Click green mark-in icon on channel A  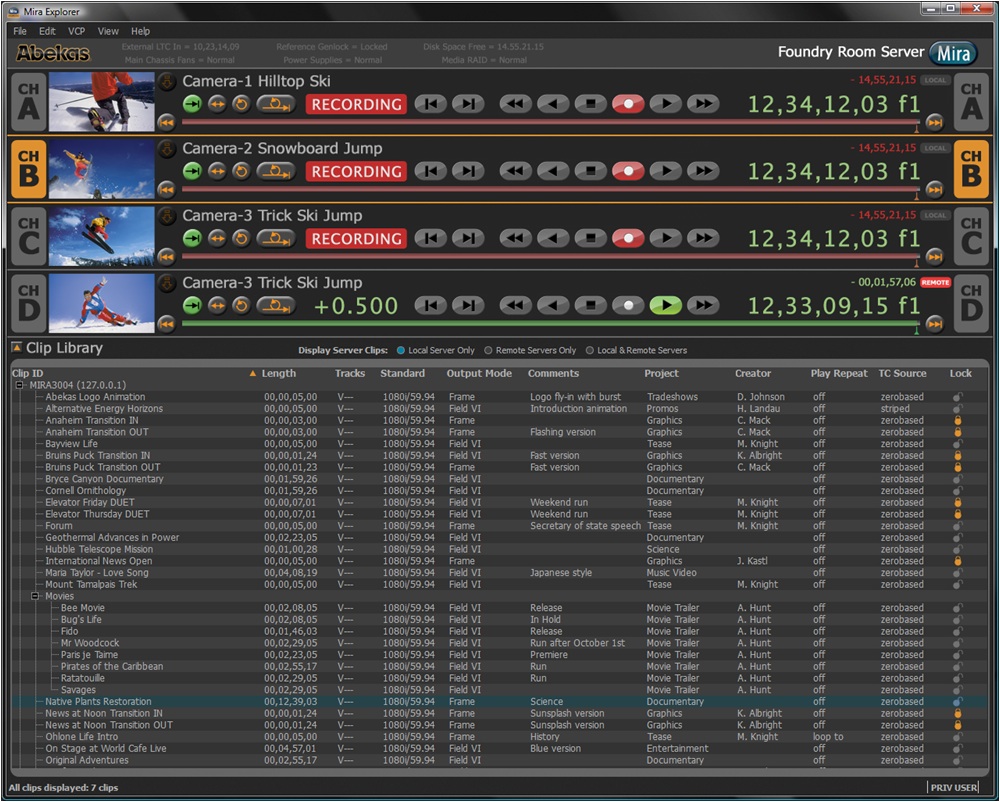pos(192,104)
